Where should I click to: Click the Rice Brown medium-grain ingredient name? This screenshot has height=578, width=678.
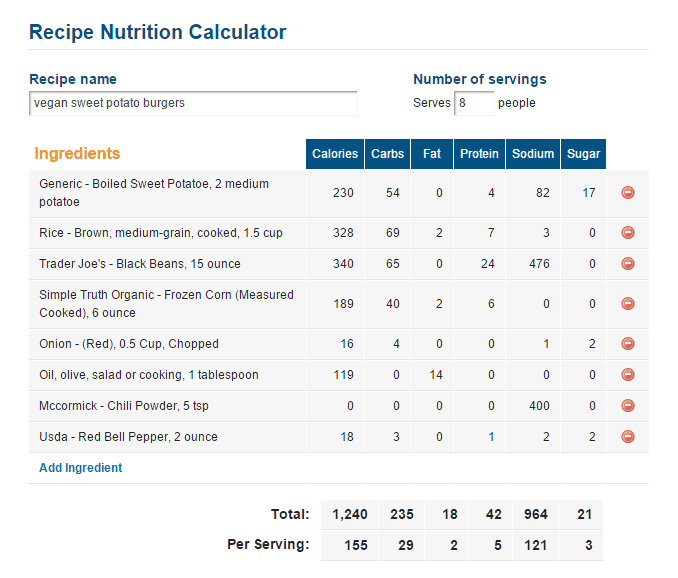coord(161,233)
